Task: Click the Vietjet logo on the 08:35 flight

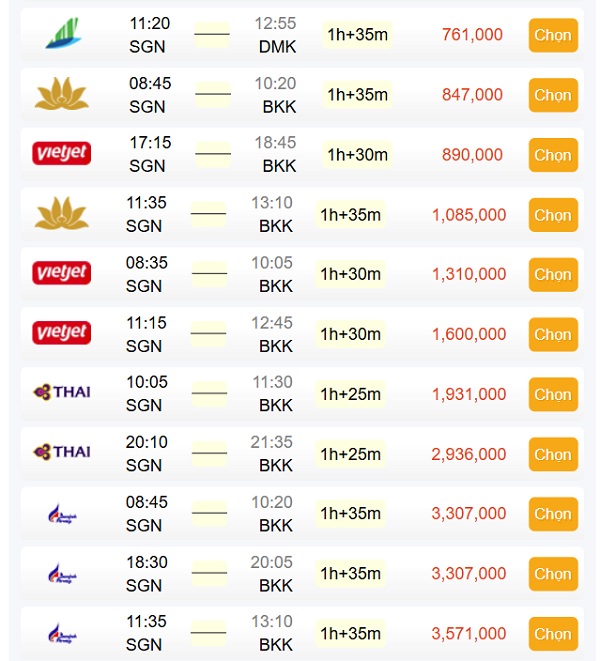Action: pos(62,273)
